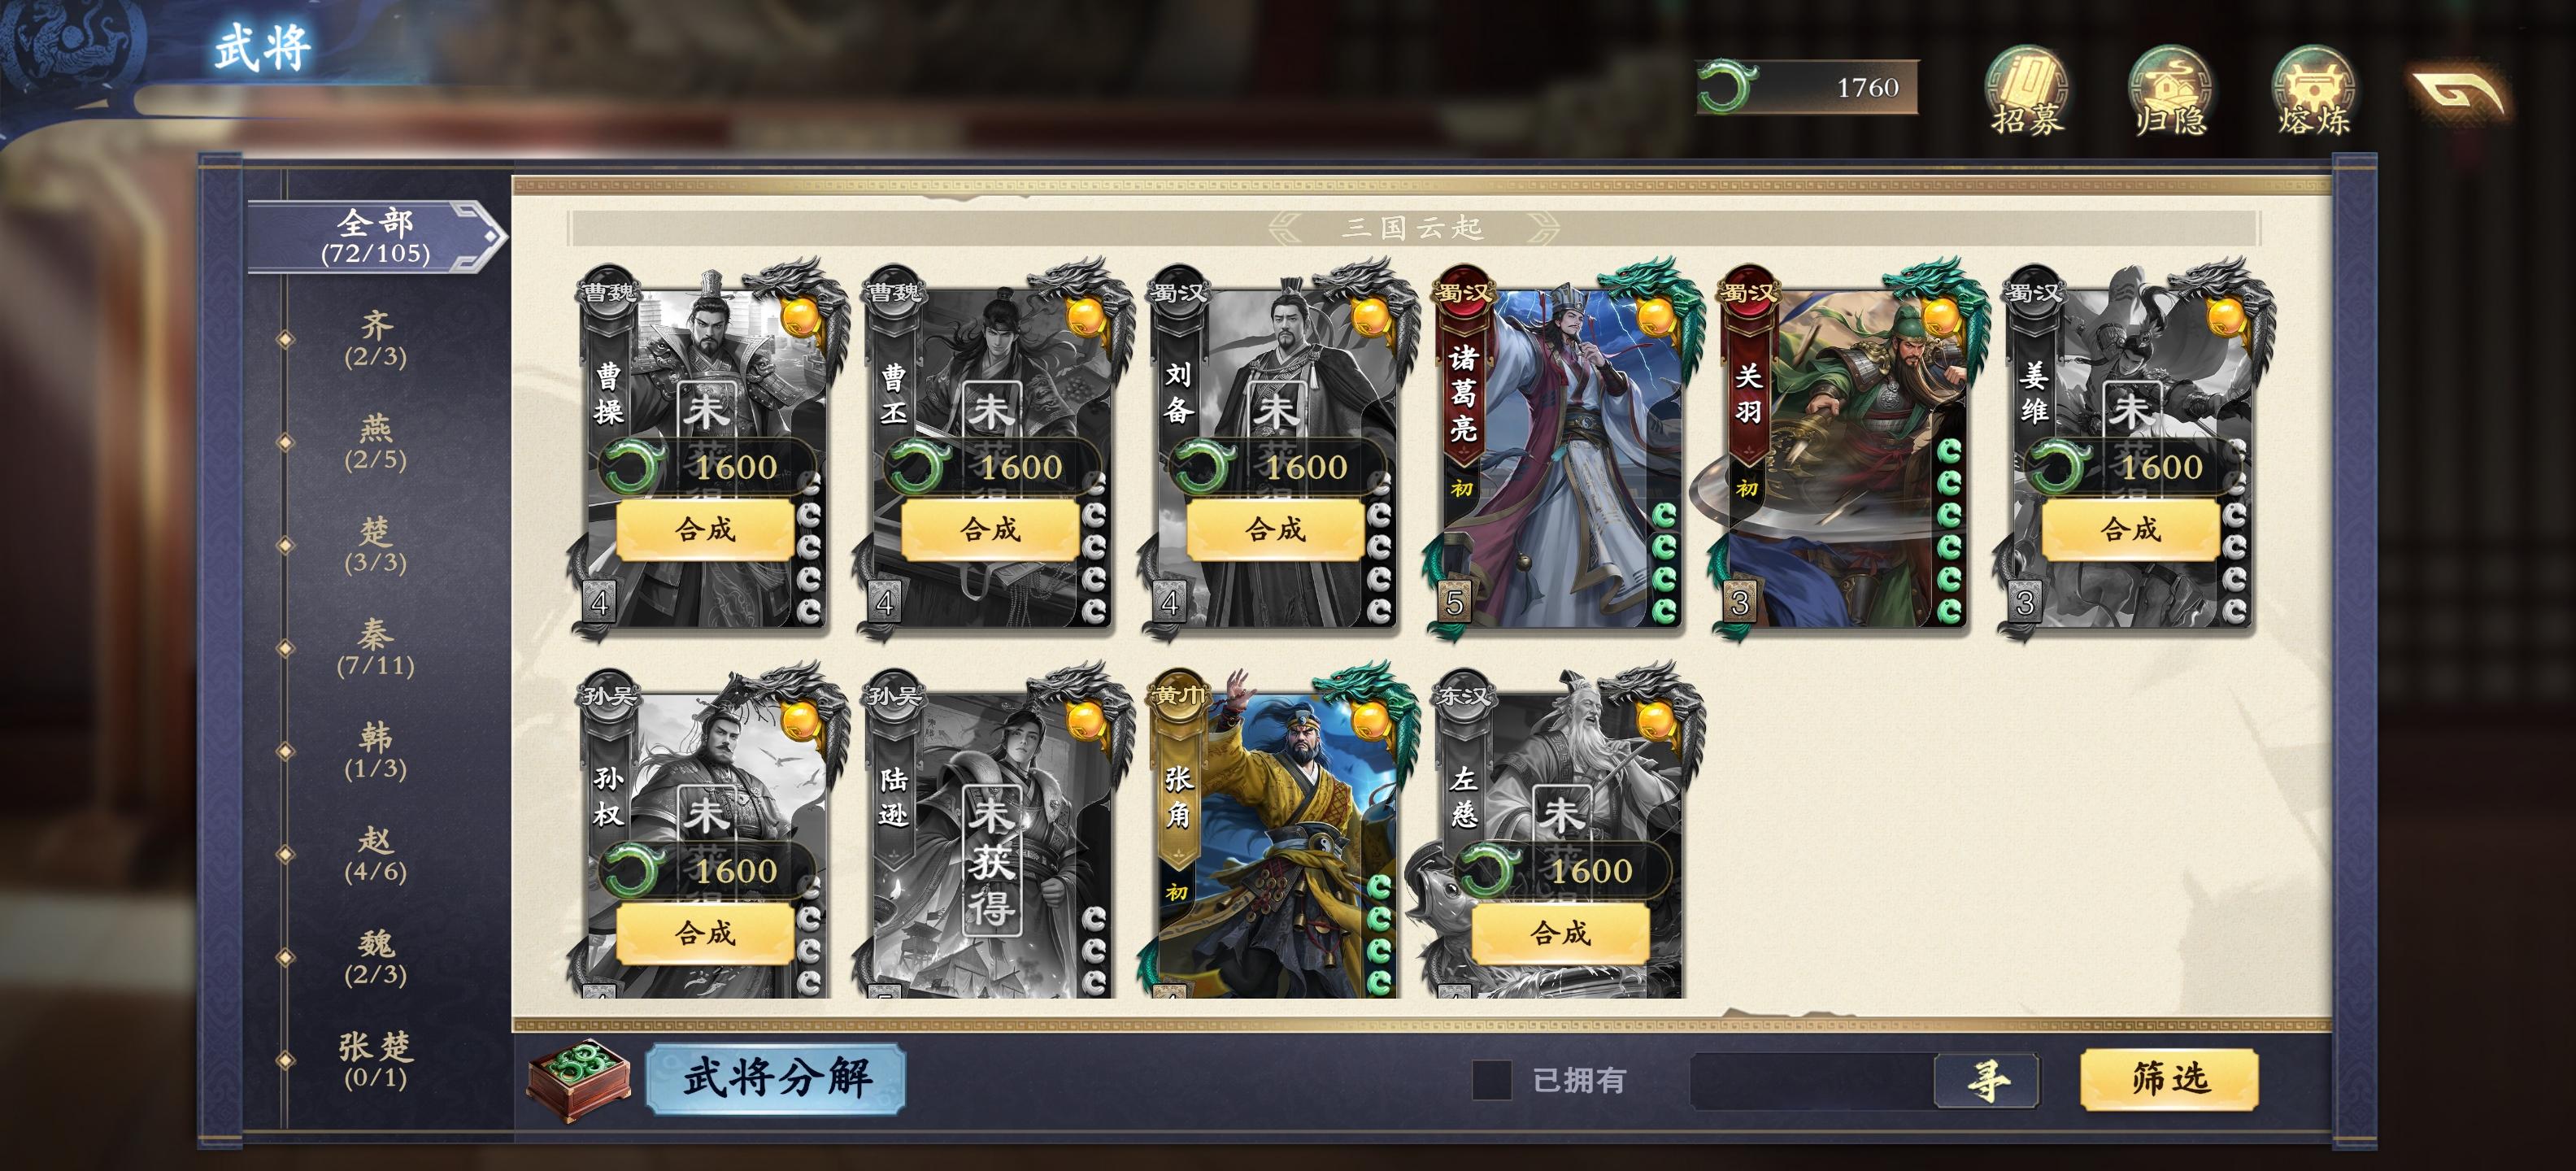The height and width of the screenshot is (1171, 2576).
Task: Open the 归隐 retire icon
Action: pyautogui.click(x=2169, y=90)
